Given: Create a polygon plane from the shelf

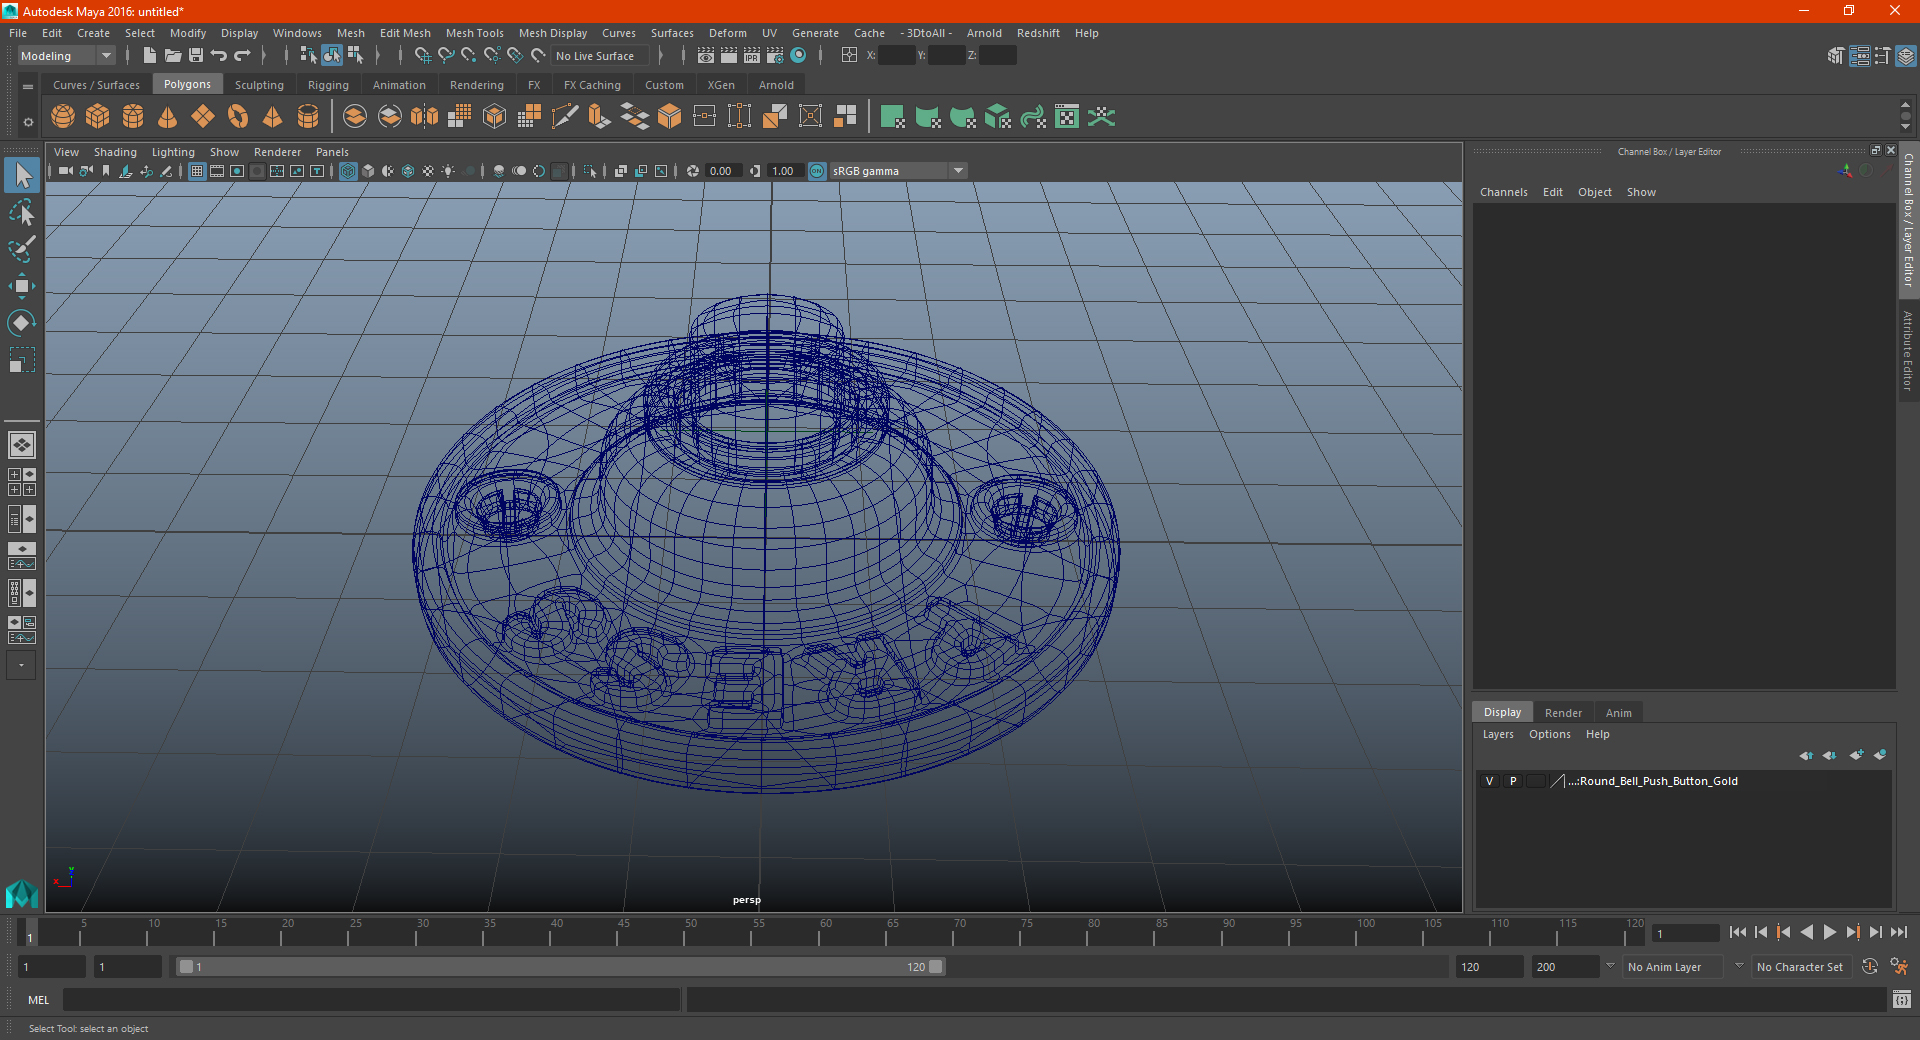Looking at the screenshot, I should (x=203, y=117).
